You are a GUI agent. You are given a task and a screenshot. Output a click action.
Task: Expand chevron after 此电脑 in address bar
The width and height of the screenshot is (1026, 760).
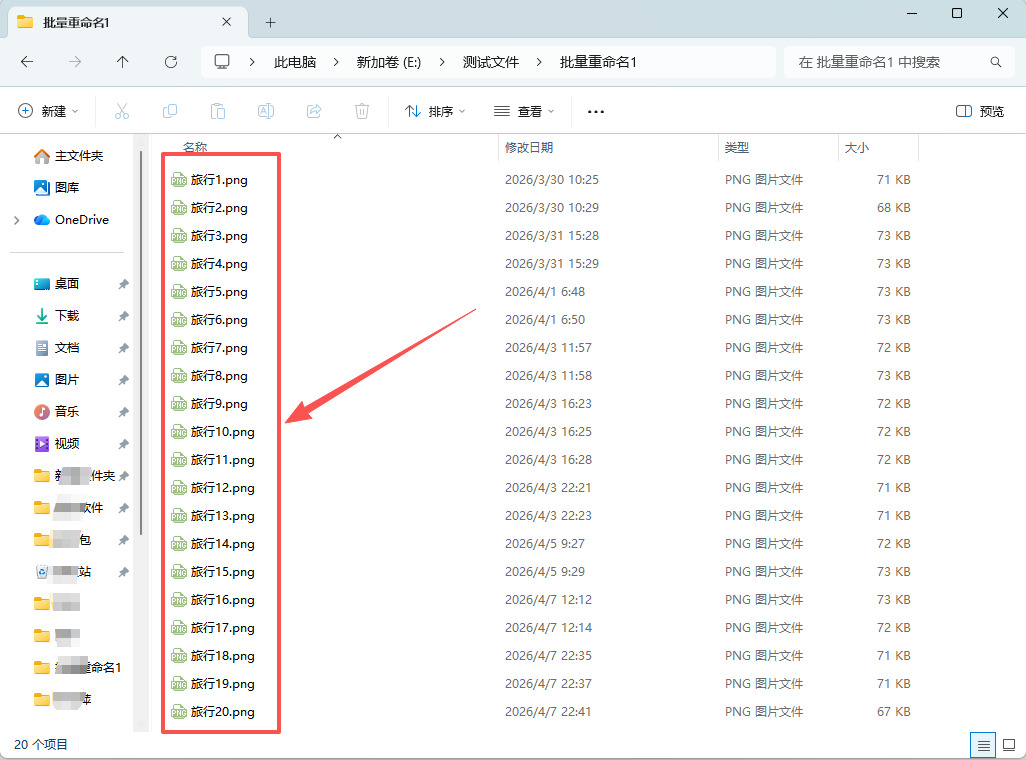tap(336, 62)
